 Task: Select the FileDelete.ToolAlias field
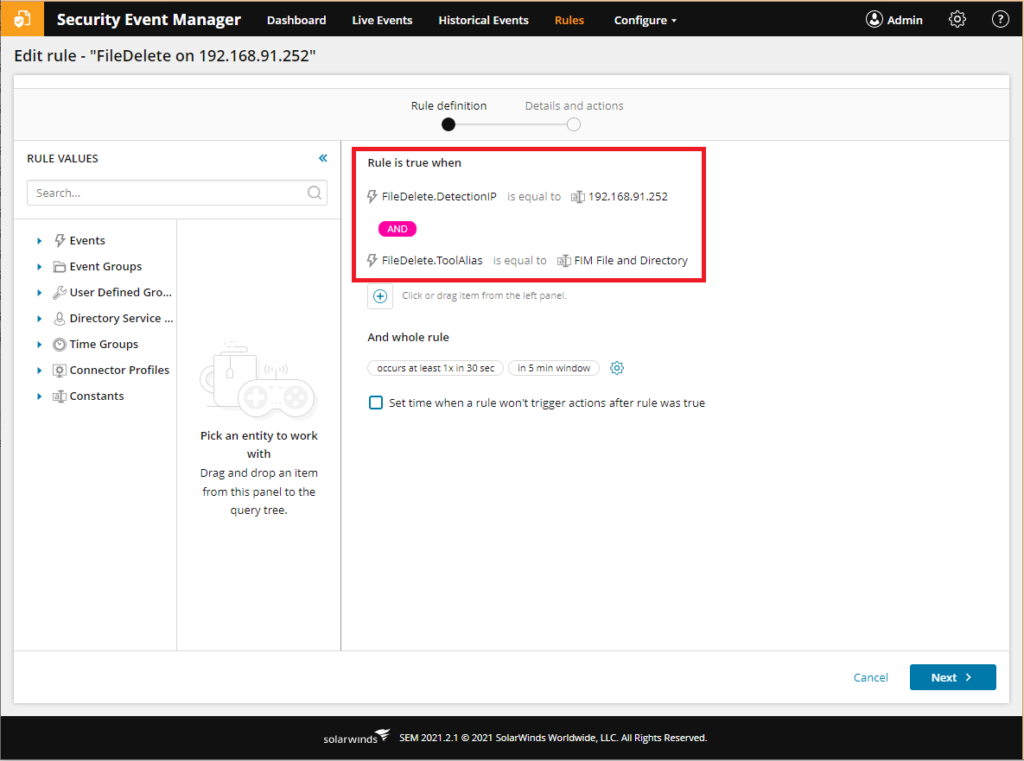coord(432,261)
